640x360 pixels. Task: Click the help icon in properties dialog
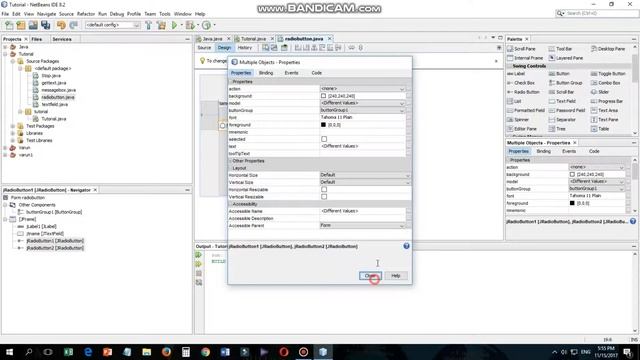point(407,246)
